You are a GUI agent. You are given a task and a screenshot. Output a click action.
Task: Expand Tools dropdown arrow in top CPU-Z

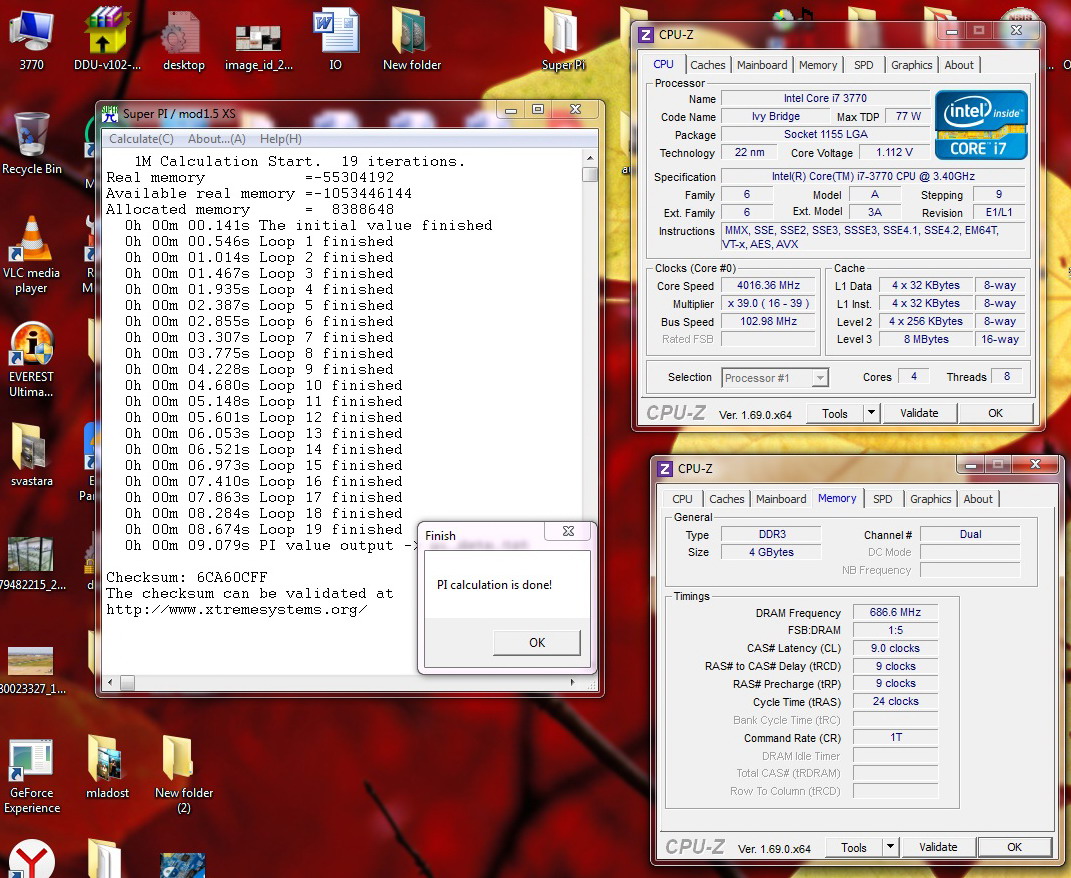(x=871, y=413)
